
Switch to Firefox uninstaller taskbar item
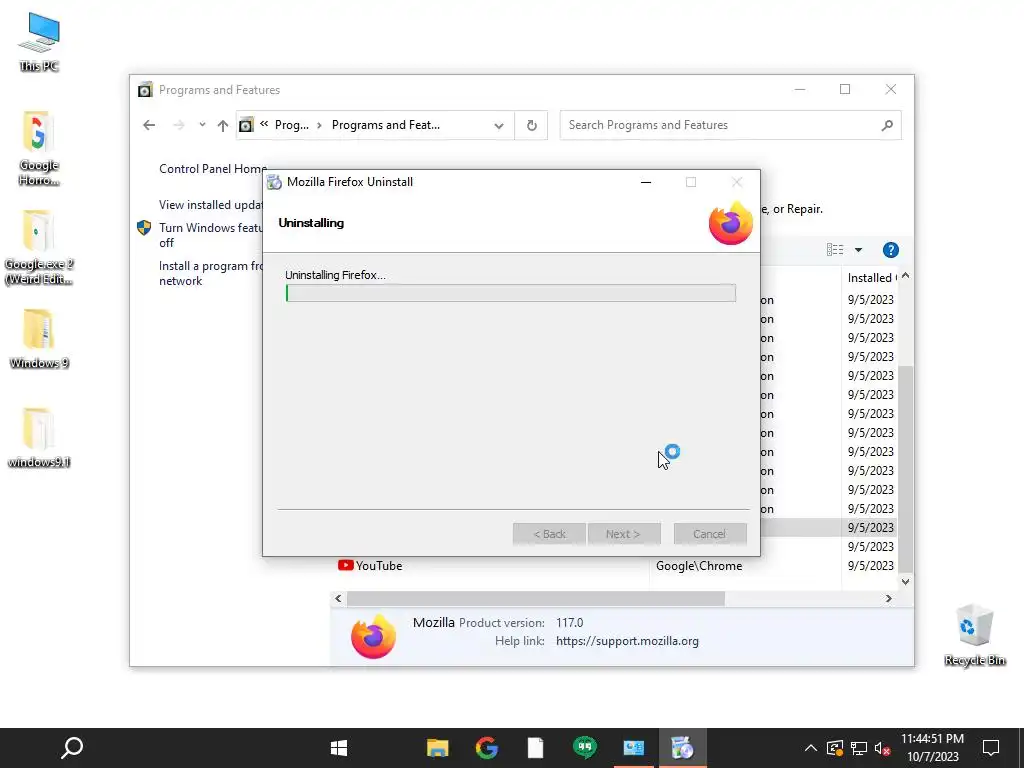coord(682,748)
